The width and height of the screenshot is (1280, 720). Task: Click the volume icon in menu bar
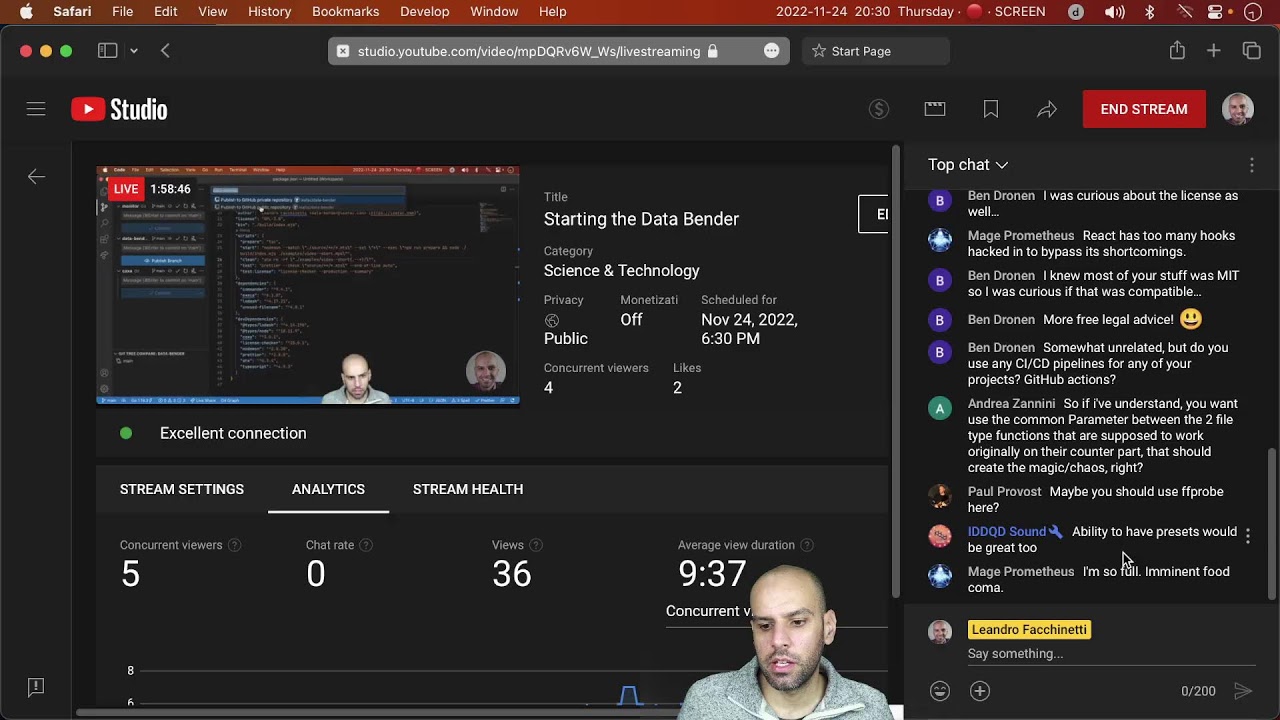point(1115,12)
